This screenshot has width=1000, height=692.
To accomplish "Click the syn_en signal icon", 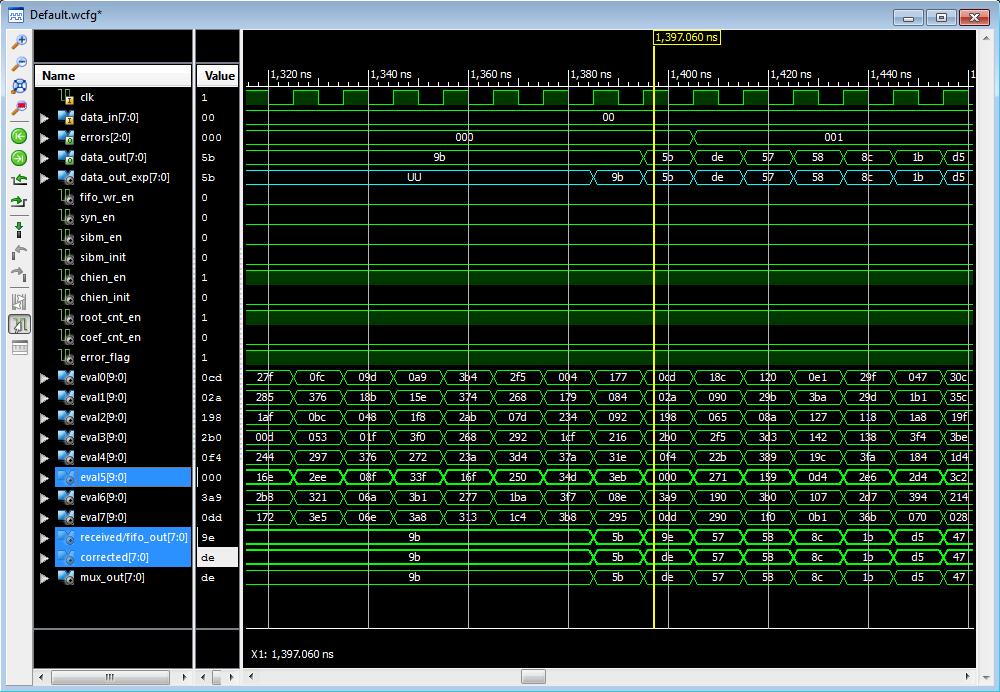I will [66, 217].
